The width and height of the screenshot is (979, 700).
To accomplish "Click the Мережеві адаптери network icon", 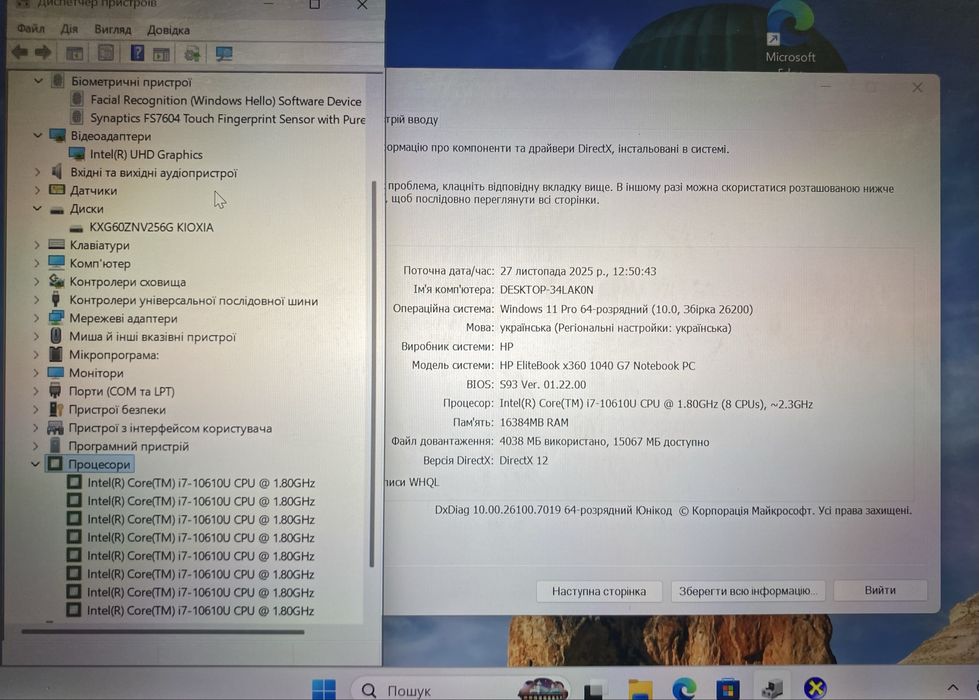I will point(56,318).
